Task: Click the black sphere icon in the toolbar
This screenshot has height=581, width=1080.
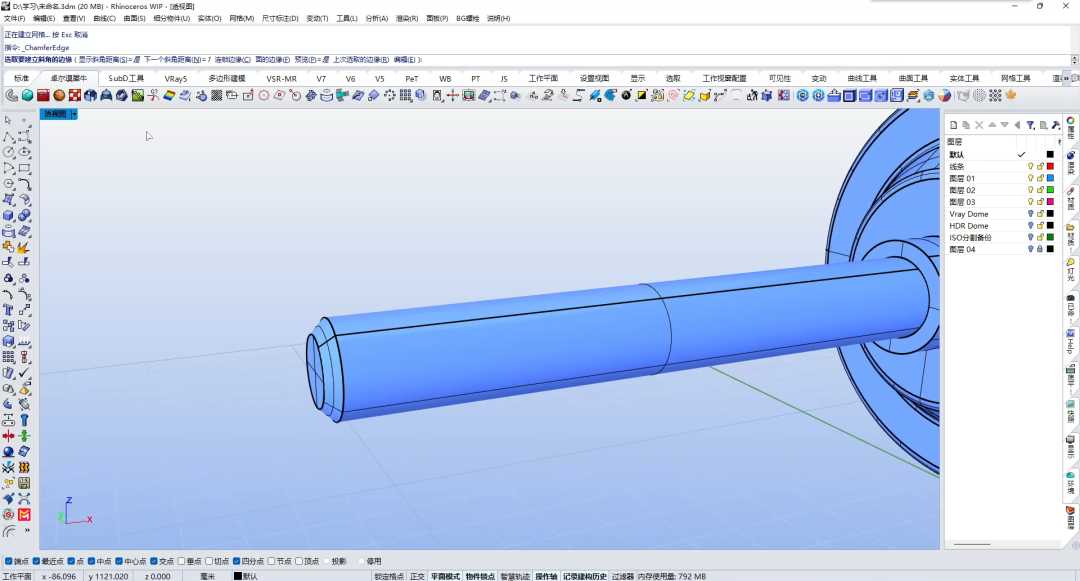Action: coord(626,96)
